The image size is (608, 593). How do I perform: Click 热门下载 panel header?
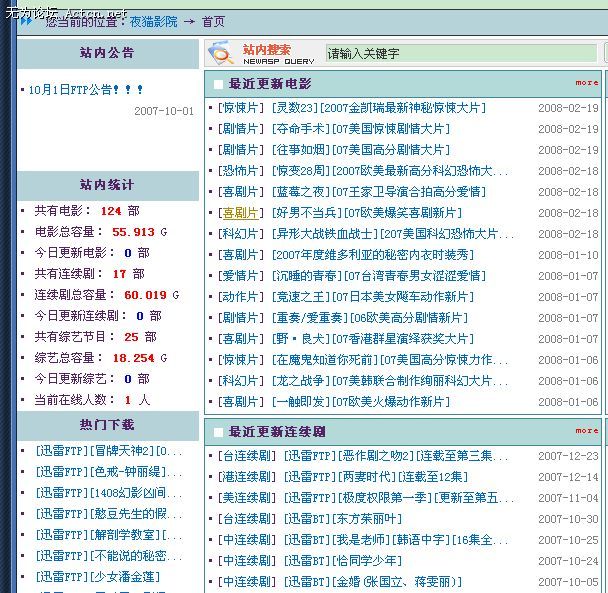coord(108,425)
